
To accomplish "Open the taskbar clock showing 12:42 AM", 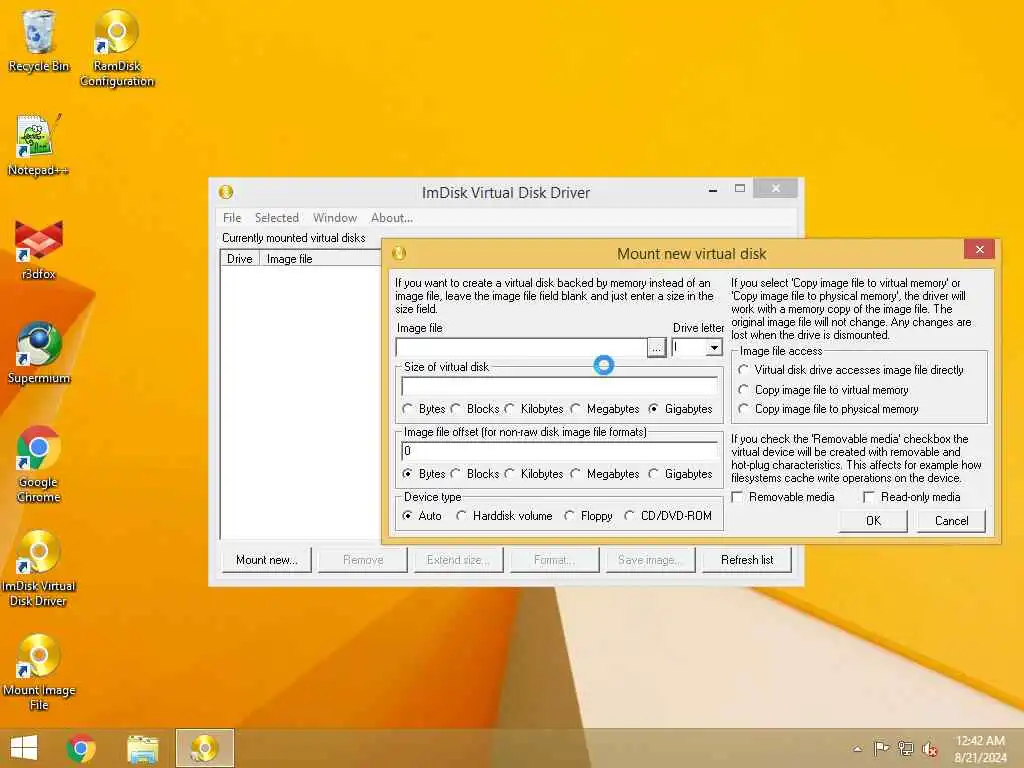I will [979, 748].
